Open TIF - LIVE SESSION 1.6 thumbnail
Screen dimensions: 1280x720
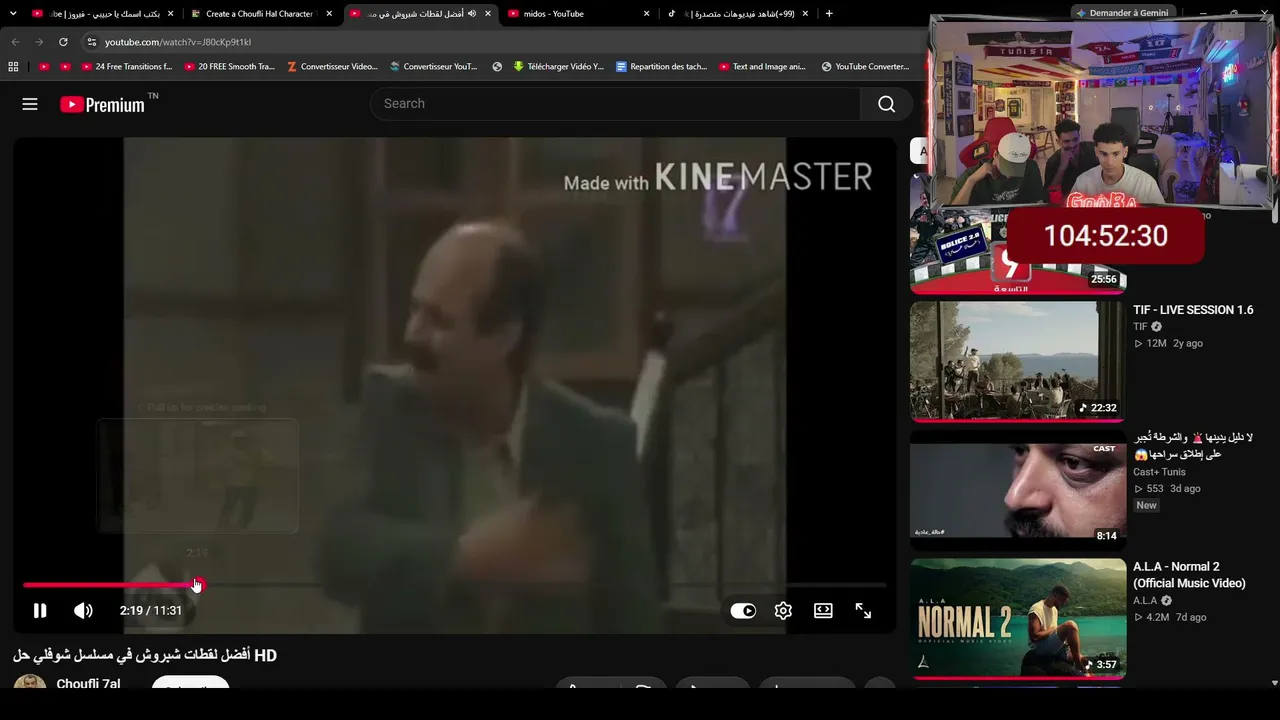(1018, 362)
